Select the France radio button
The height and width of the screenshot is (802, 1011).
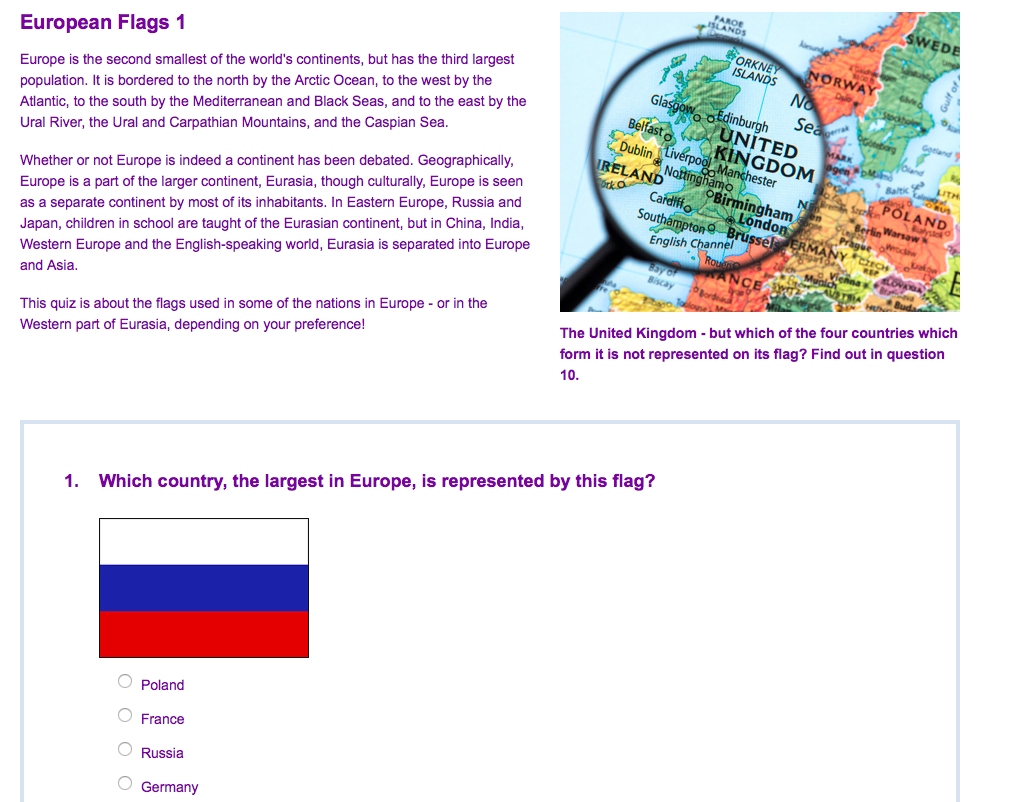click(125, 716)
